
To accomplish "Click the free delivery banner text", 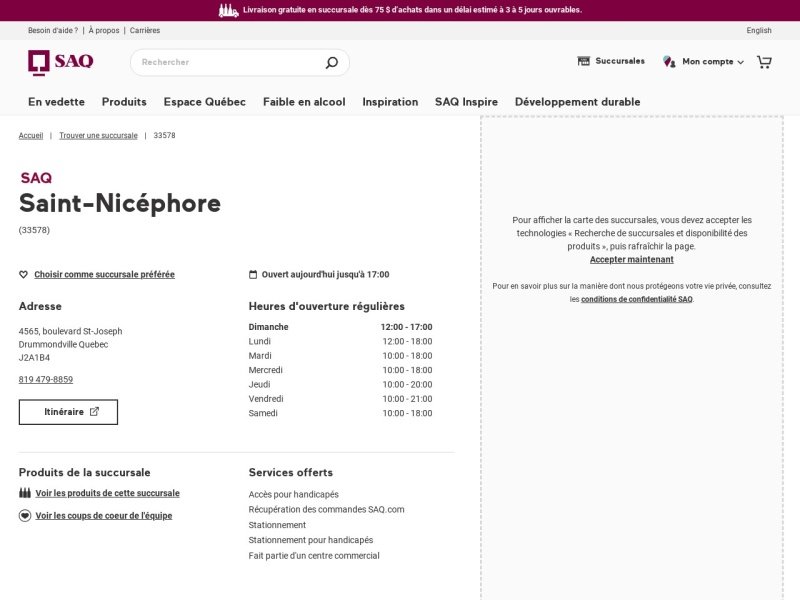I will 412,10.
